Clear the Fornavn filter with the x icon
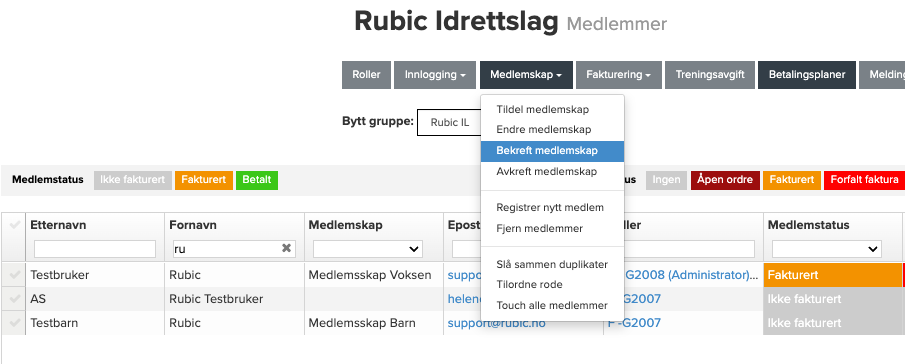Viewport: 905px width, 364px height. pyautogui.click(x=286, y=248)
